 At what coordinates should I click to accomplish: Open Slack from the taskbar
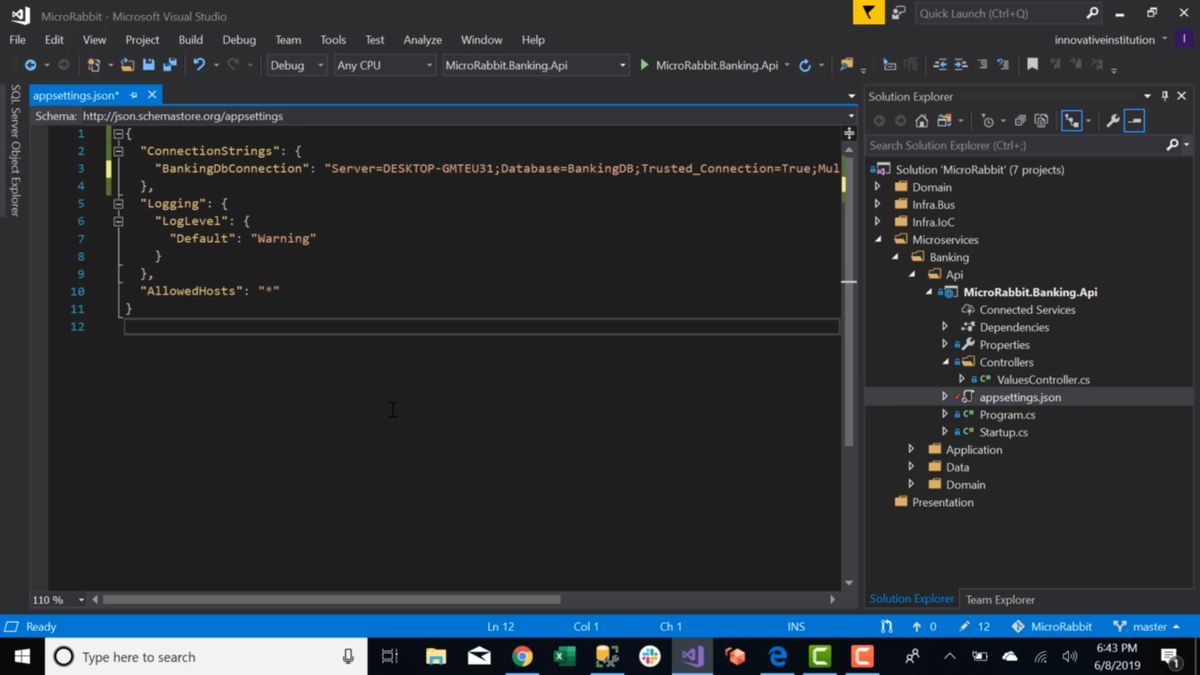pos(650,657)
